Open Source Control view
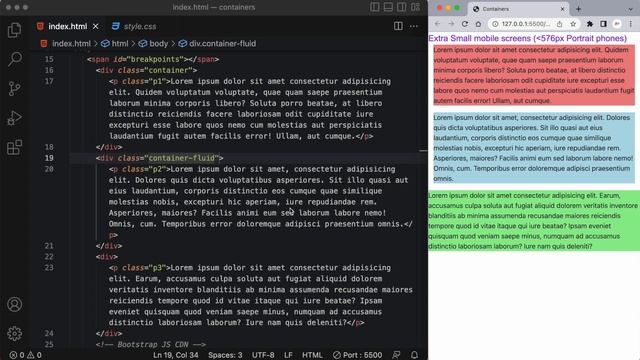The width and height of the screenshot is (640, 360). 14,89
